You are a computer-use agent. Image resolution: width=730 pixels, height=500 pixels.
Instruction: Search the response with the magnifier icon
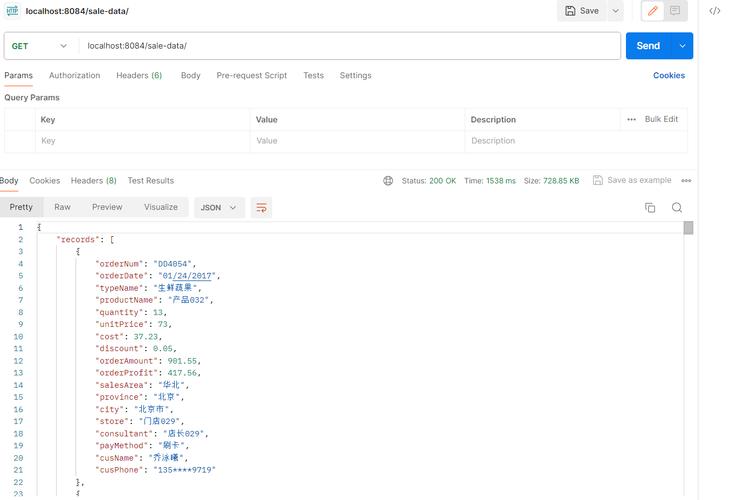pos(677,208)
